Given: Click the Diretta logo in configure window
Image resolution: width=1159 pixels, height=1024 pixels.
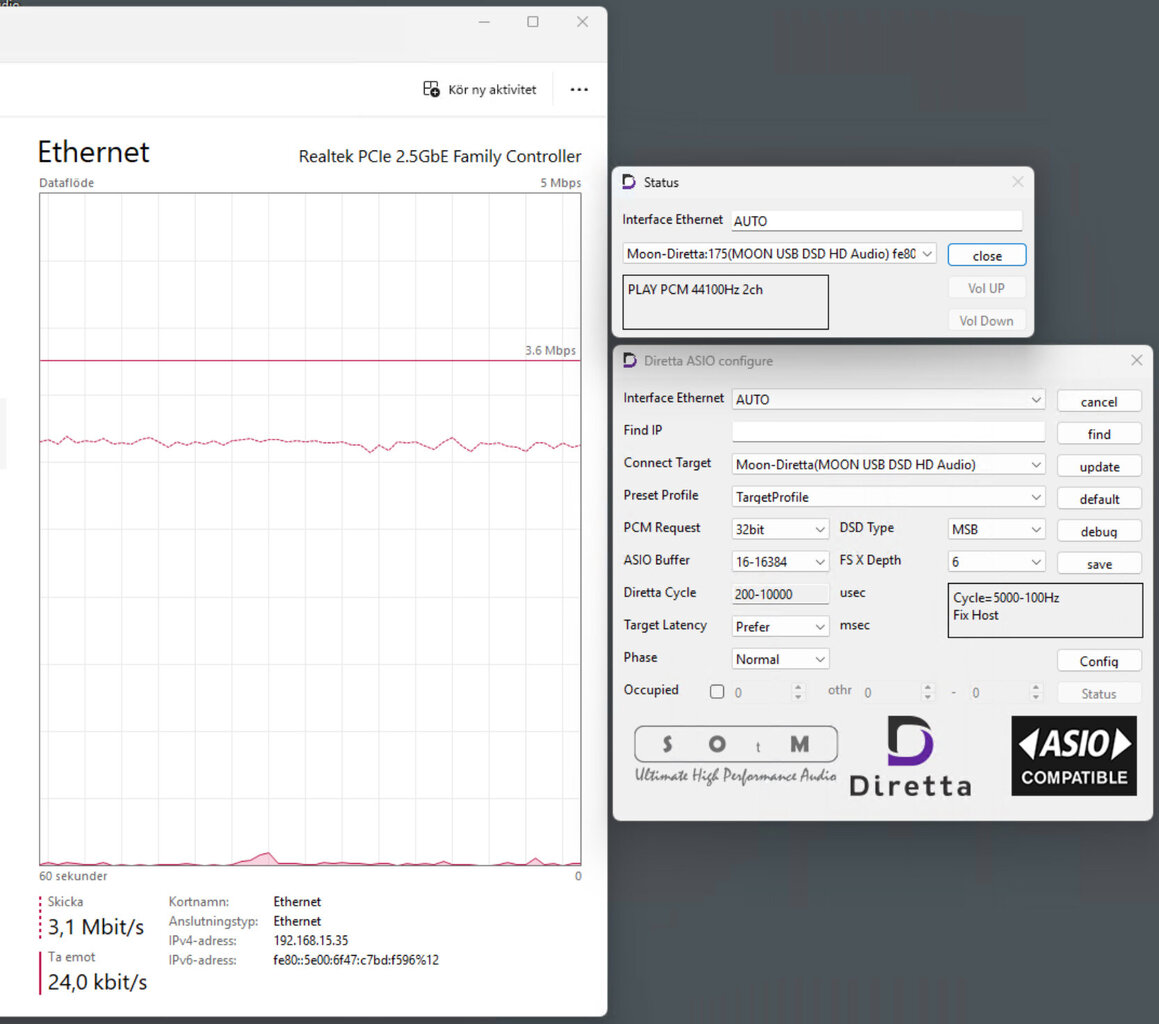Looking at the screenshot, I should 910,756.
